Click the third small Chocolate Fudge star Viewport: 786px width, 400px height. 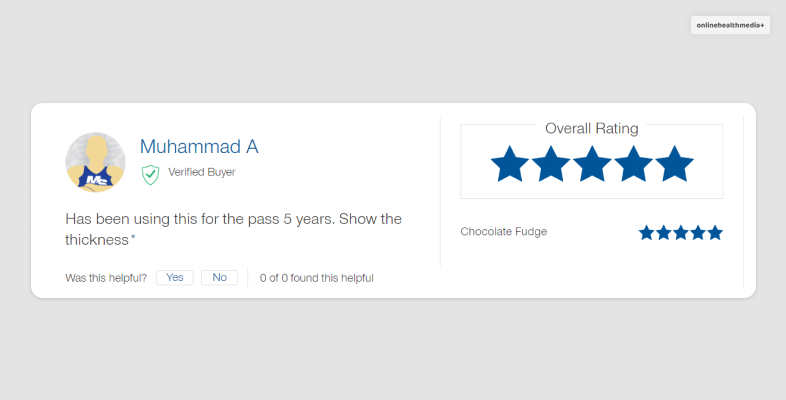click(680, 232)
